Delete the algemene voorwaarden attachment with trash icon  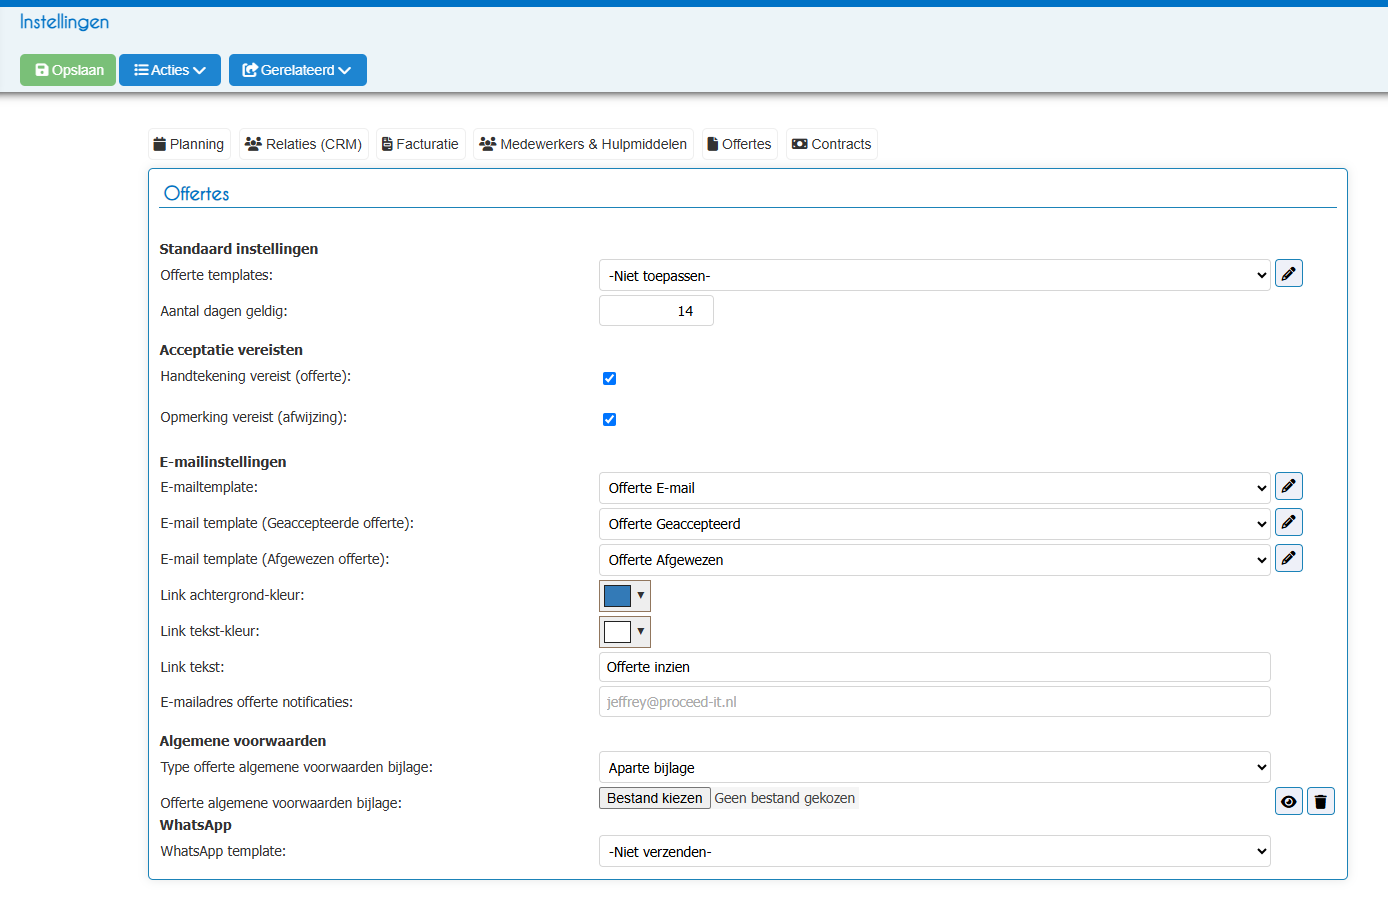(x=1321, y=801)
